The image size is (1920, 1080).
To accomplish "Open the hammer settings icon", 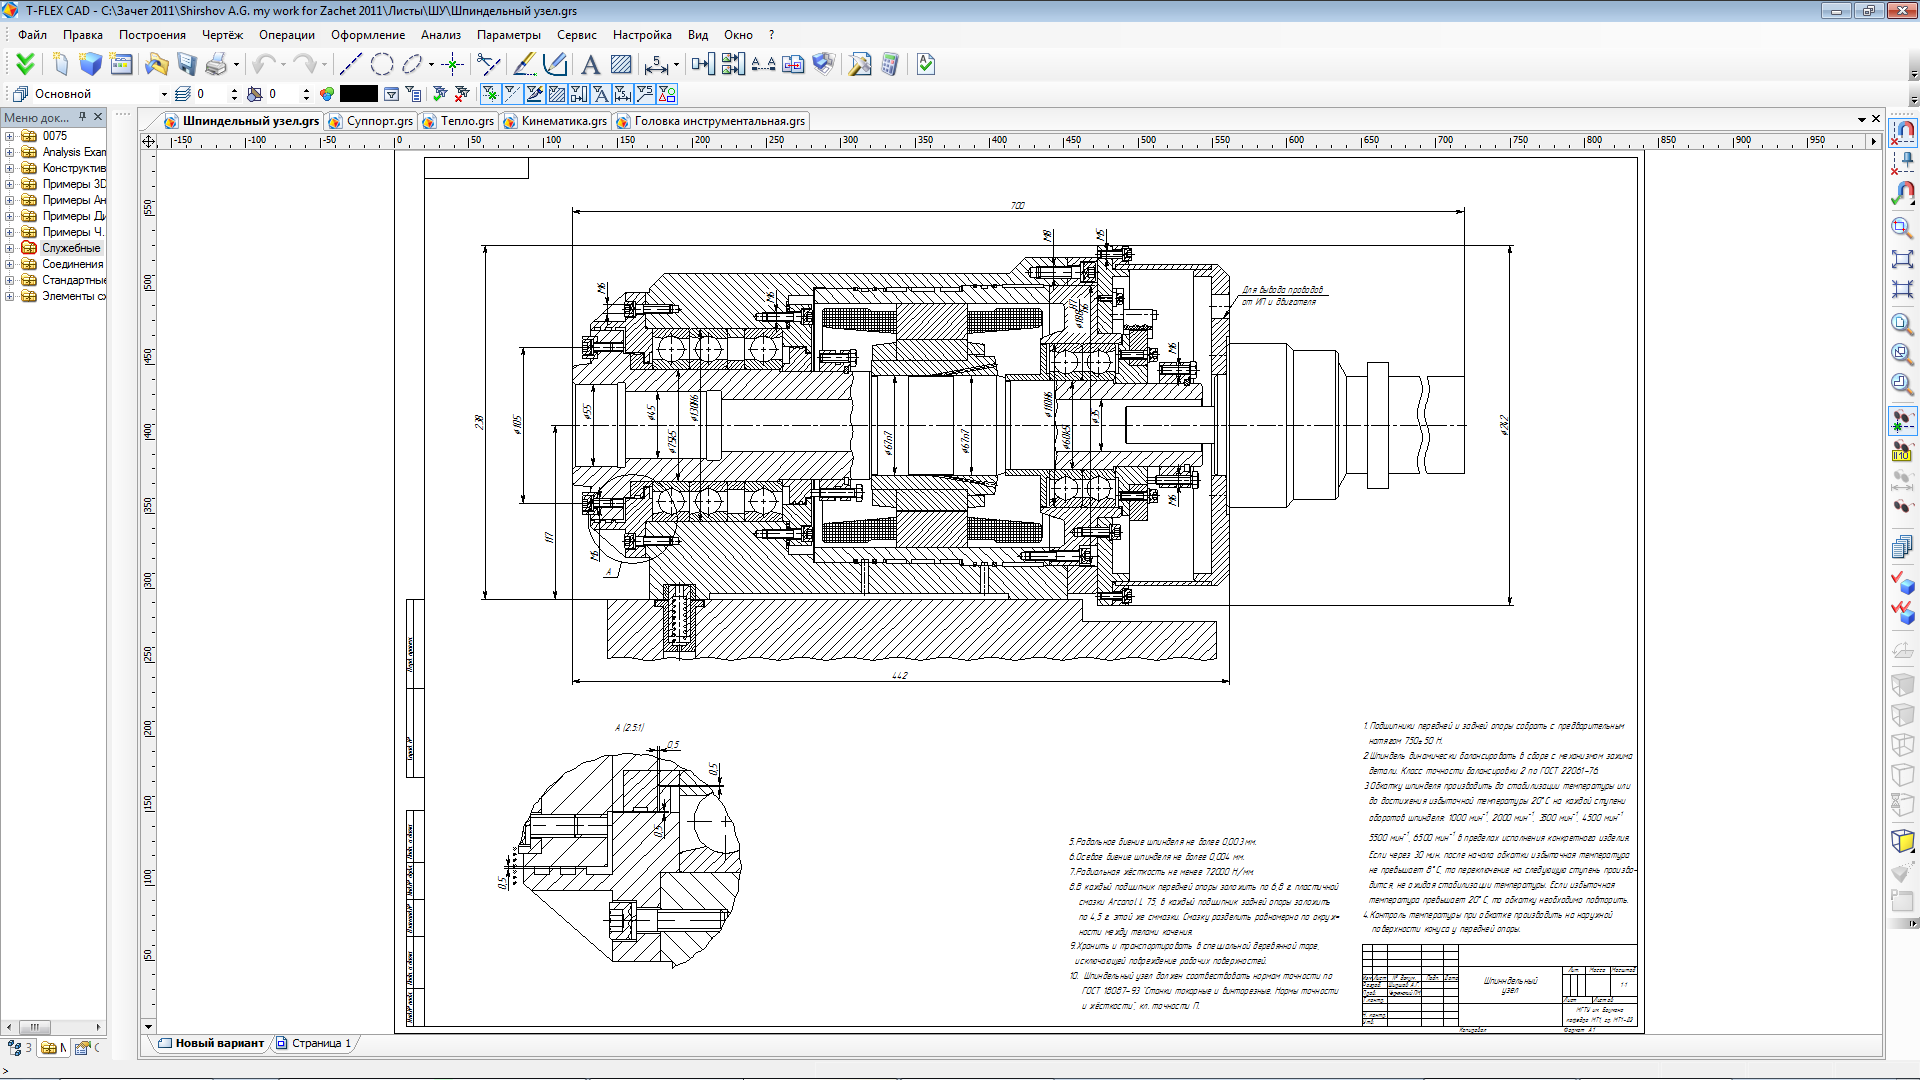I will click(860, 64).
